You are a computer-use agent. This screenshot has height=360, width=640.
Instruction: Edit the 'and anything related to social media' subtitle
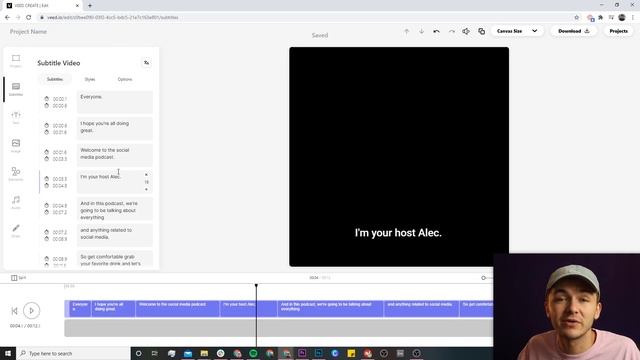tap(115, 235)
